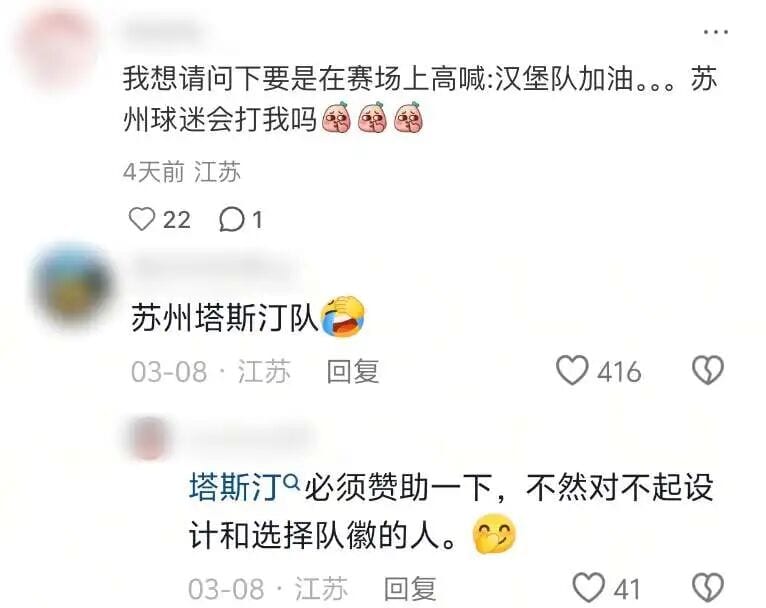Viewport: 766px width, 608px height.
Task: Open the three-dot more options menu
Action: [x=716, y=32]
